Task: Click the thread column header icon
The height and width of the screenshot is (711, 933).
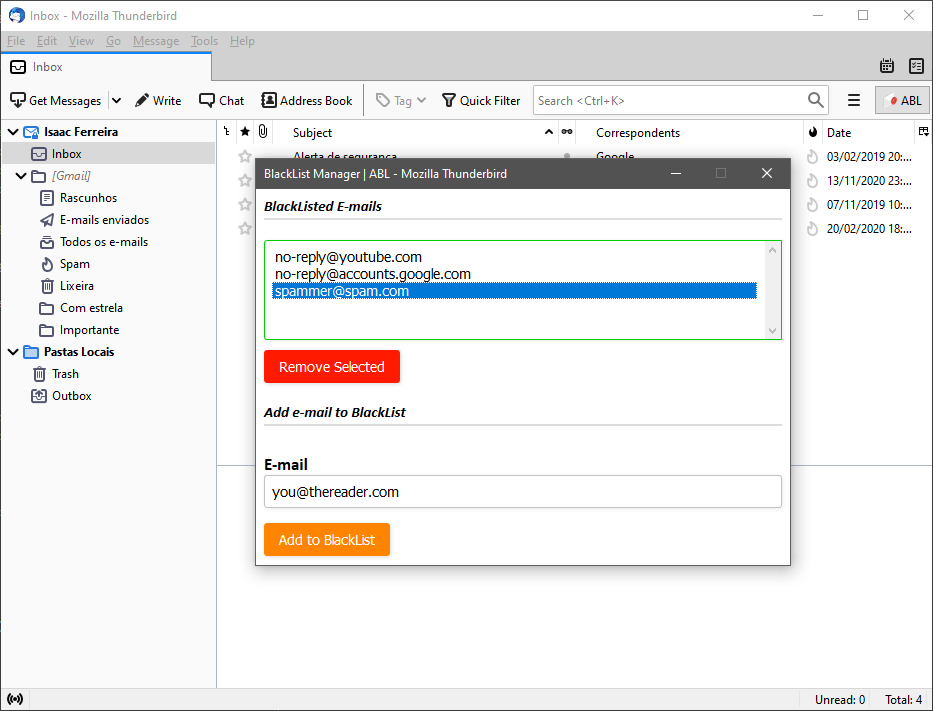Action: [x=227, y=132]
